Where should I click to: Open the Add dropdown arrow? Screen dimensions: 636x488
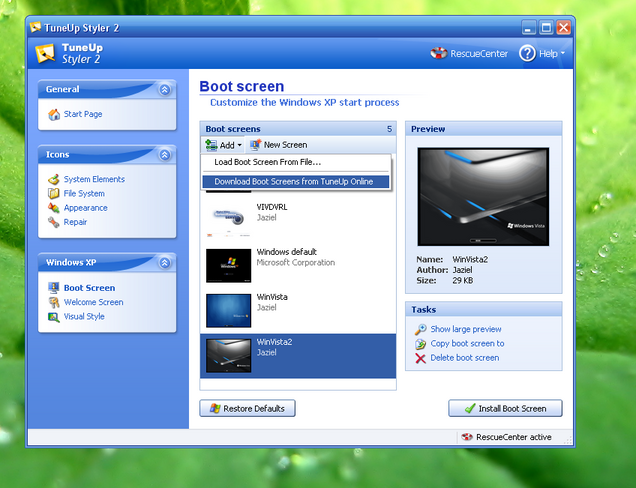pos(240,145)
